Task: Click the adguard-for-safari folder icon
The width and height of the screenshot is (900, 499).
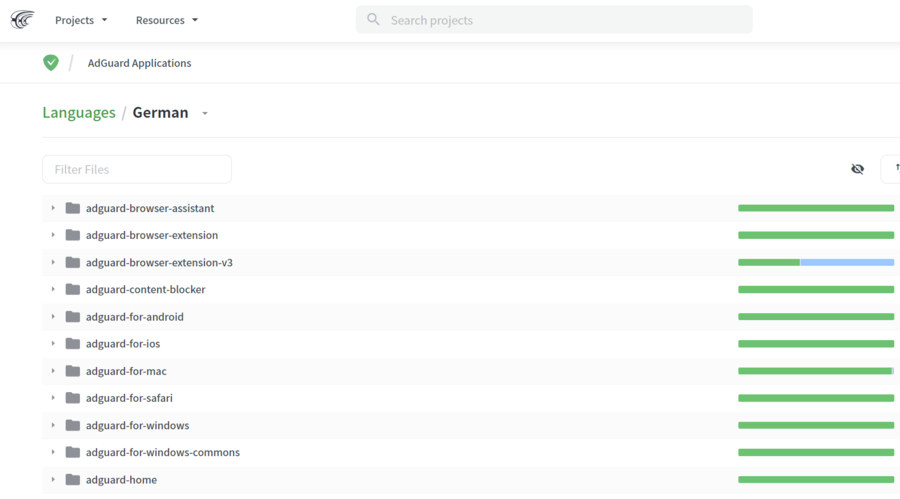Action: coord(72,398)
